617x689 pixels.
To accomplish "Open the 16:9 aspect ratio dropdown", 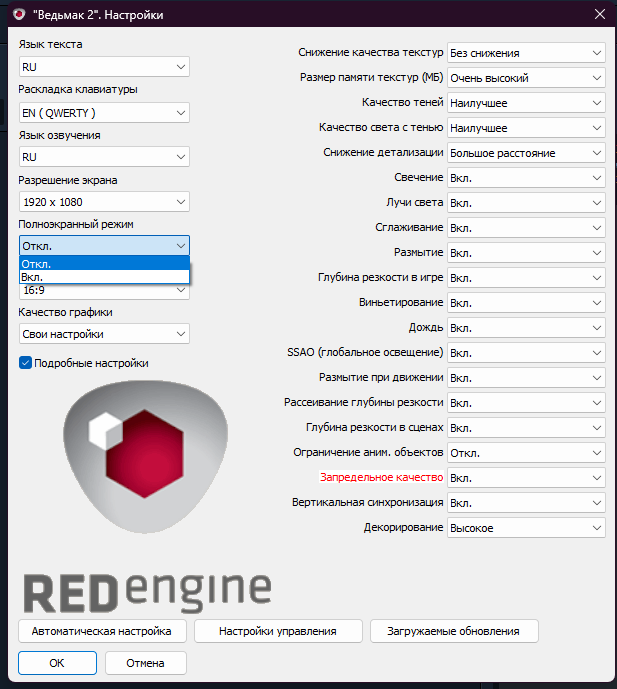I will pos(104,291).
